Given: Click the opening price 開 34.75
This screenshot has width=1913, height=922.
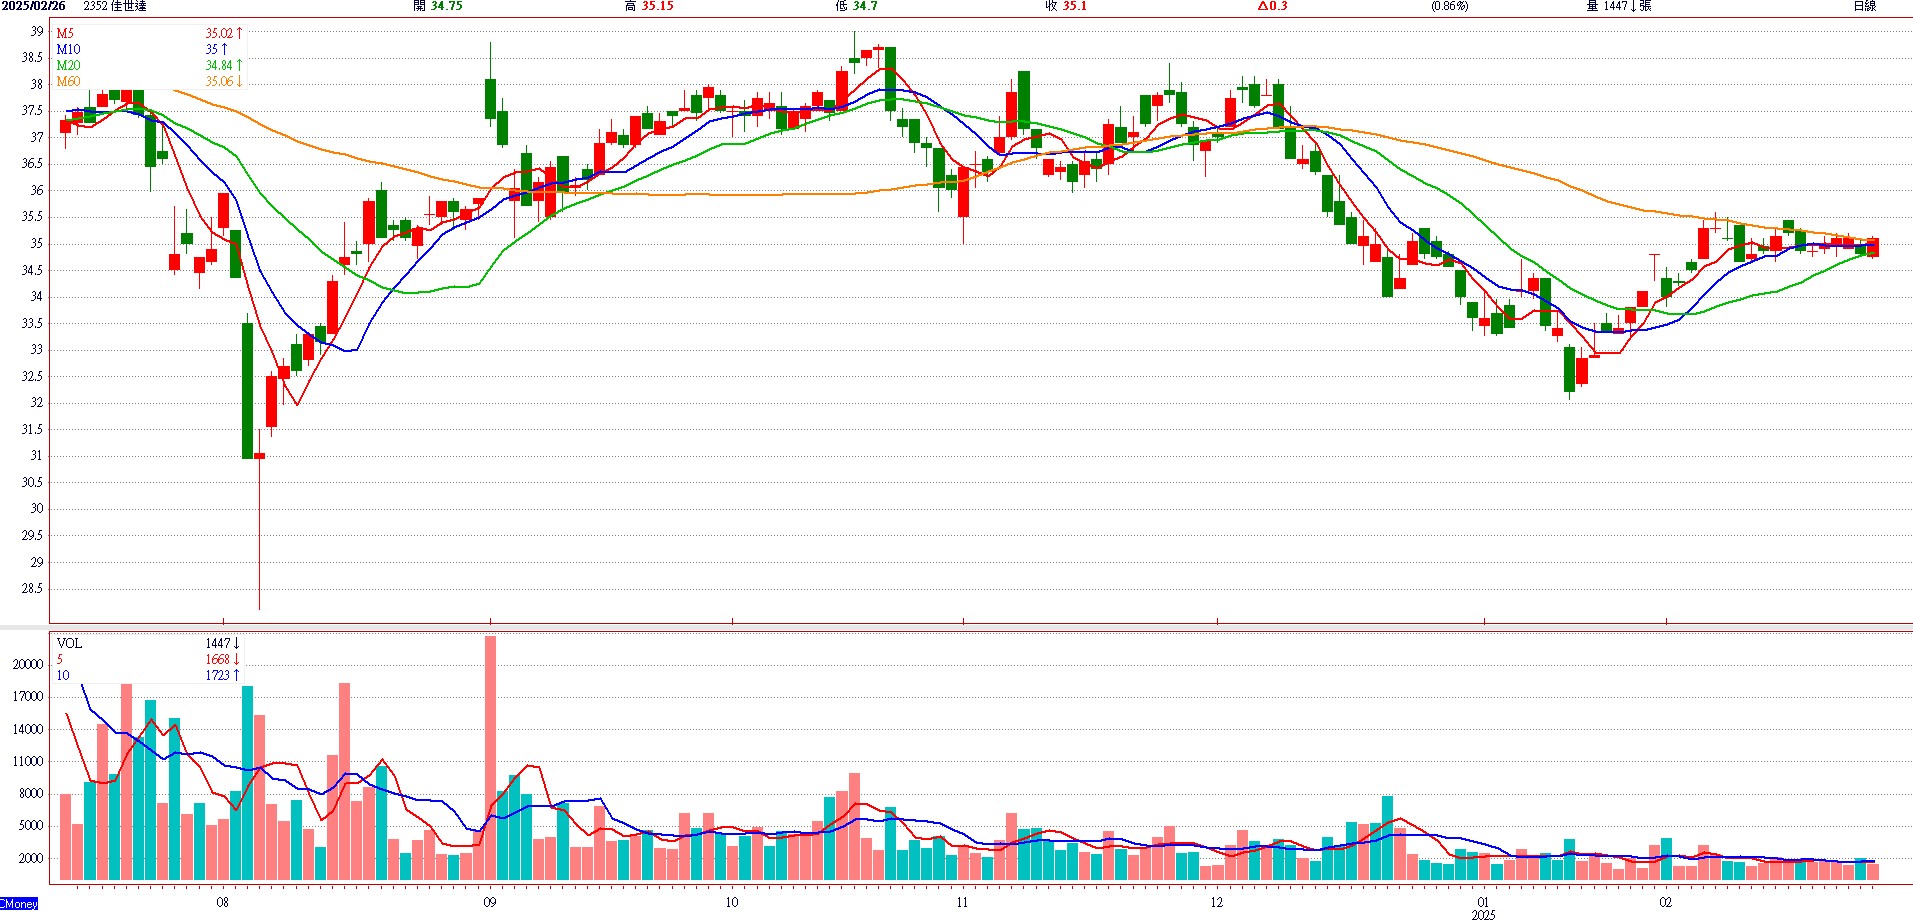Looking at the screenshot, I should 437,6.
